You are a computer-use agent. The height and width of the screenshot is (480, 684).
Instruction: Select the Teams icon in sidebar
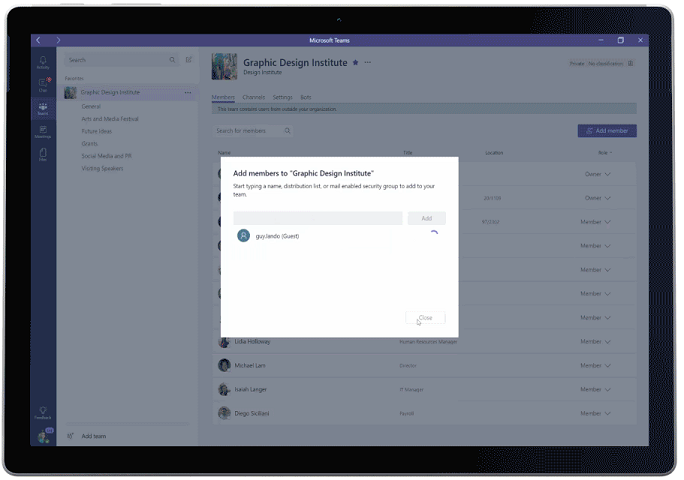point(43,108)
